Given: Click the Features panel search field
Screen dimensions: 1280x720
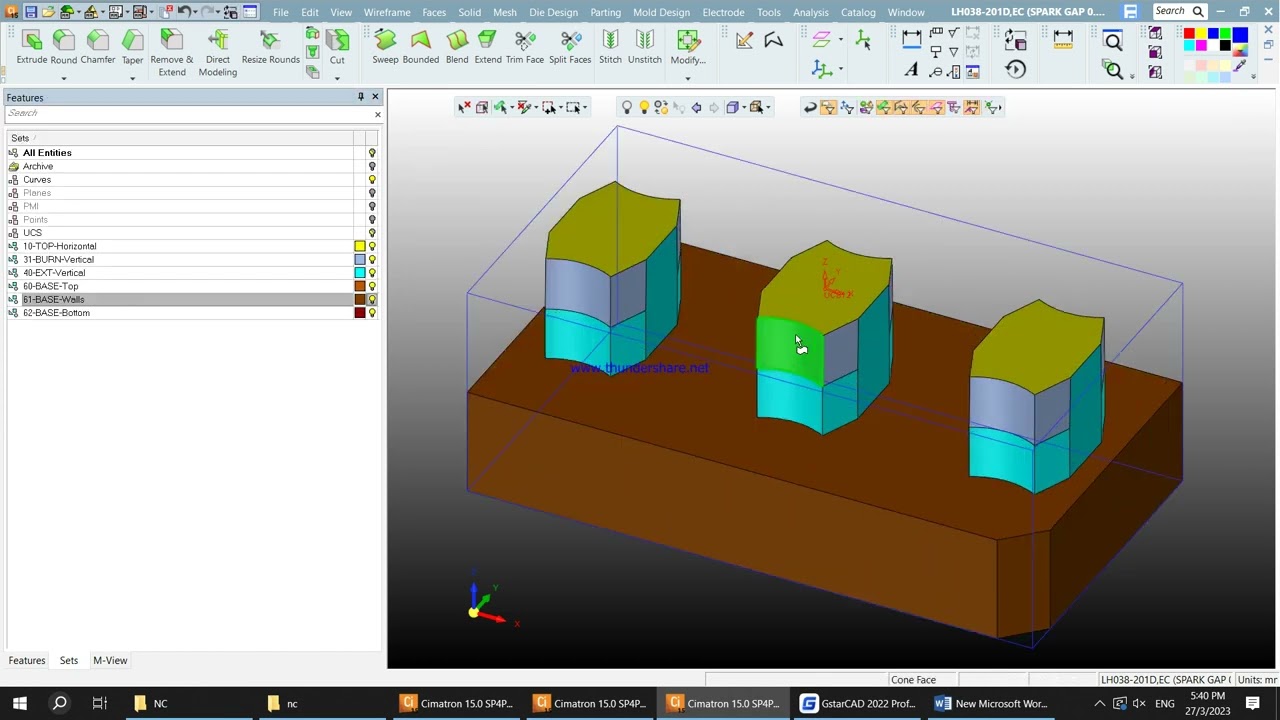Looking at the screenshot, I should (x=188, y=113).
